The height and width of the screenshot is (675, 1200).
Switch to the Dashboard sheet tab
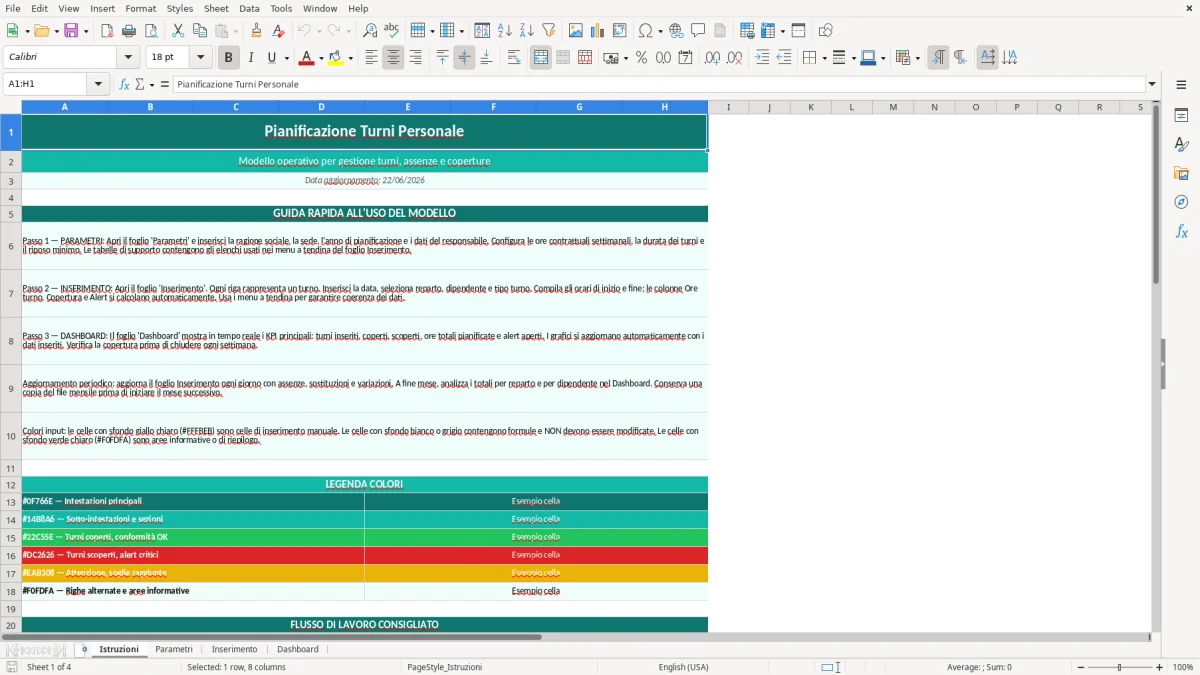tap(298, 649)
